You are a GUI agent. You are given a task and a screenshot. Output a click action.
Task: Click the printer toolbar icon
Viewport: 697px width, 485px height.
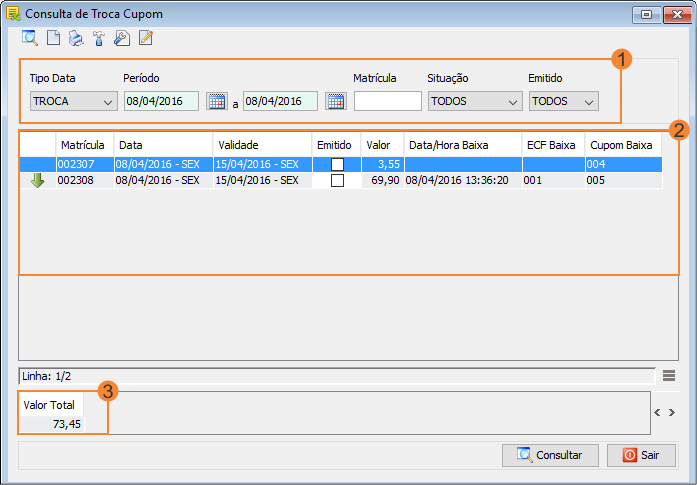pos(76,38)
